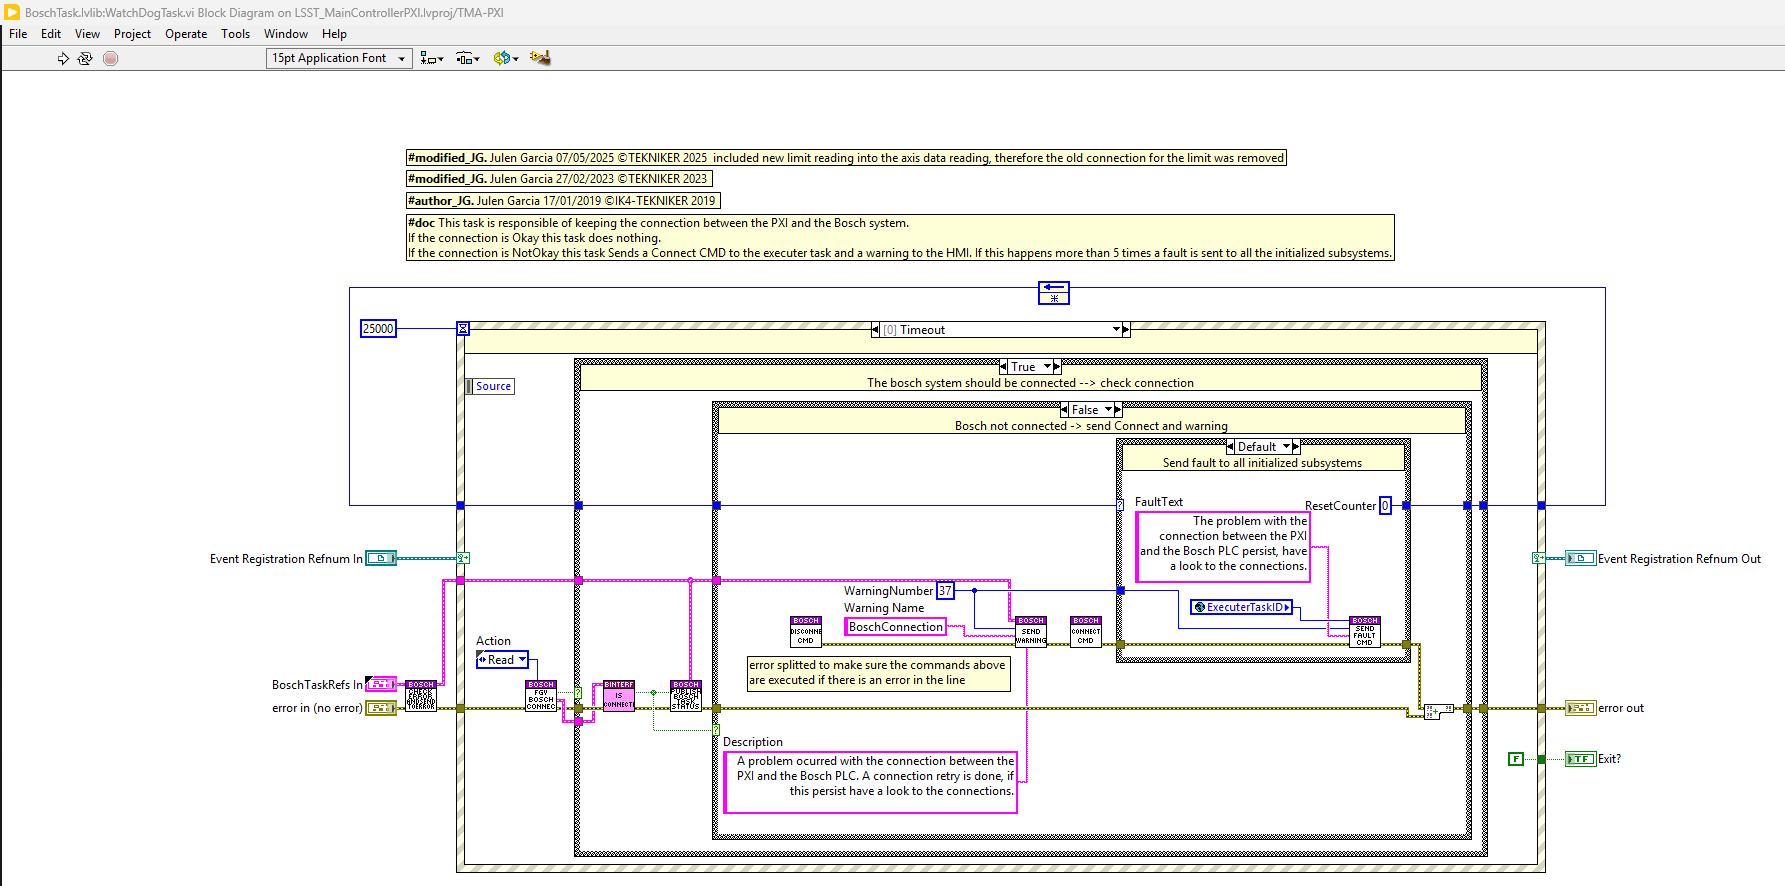This screenshot has height=886, width=1785.
Task: Click the event structure timeout hourglass terminal
Action: pyautogui.click(x=463, y=328)
